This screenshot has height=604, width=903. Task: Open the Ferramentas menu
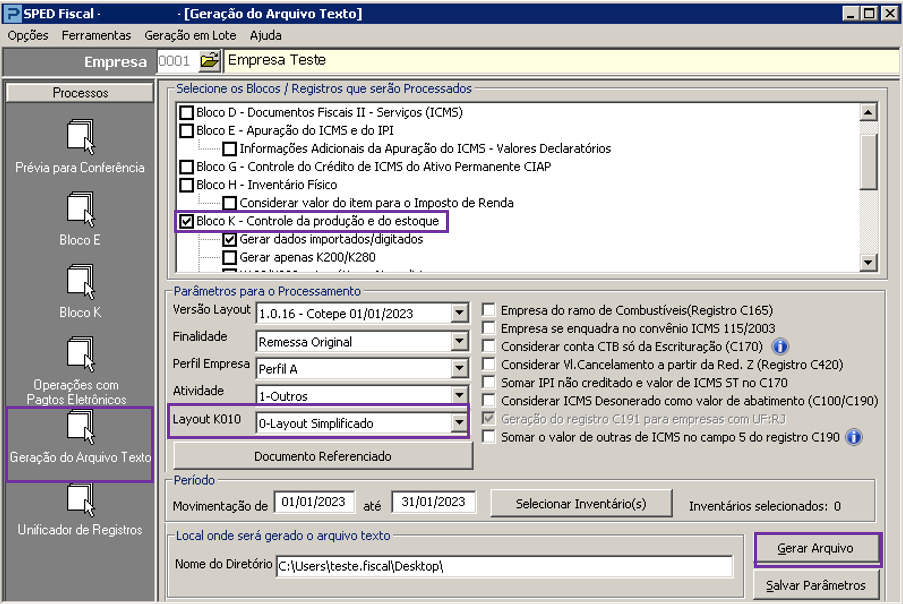coord(96,36)
